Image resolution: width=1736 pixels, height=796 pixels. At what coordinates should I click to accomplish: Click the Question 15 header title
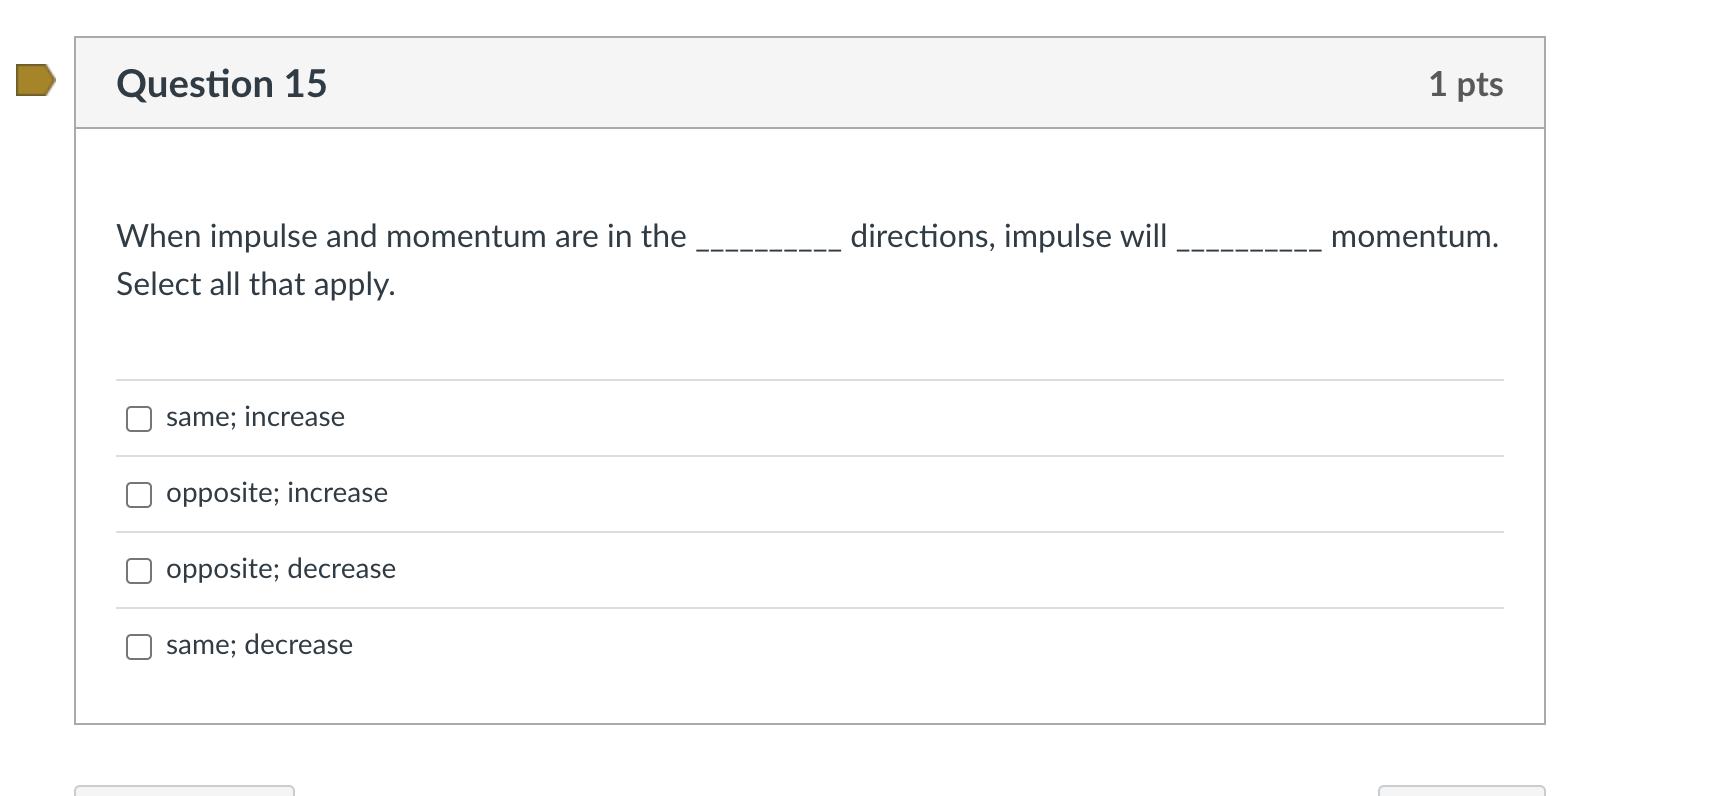(222, 83)
